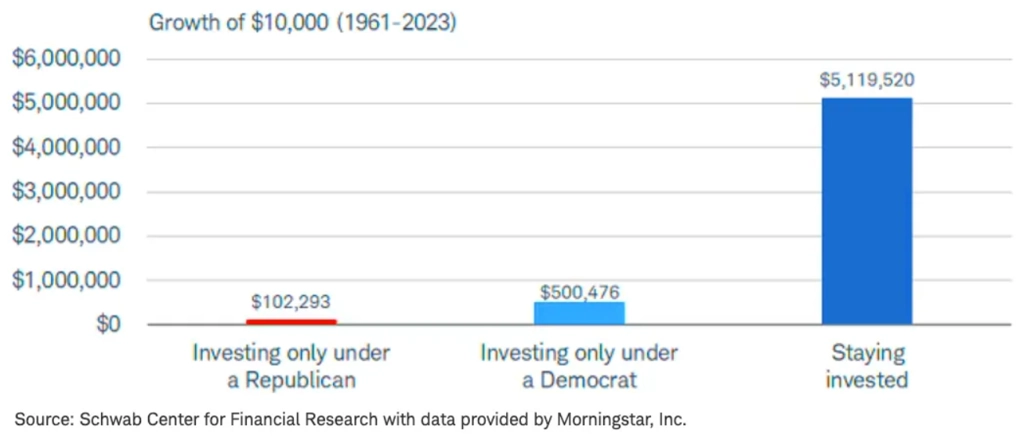Click the $3,000,000 y-axis label
Image resolution: width=1024 pixels, height=440 pixels.
66,192
